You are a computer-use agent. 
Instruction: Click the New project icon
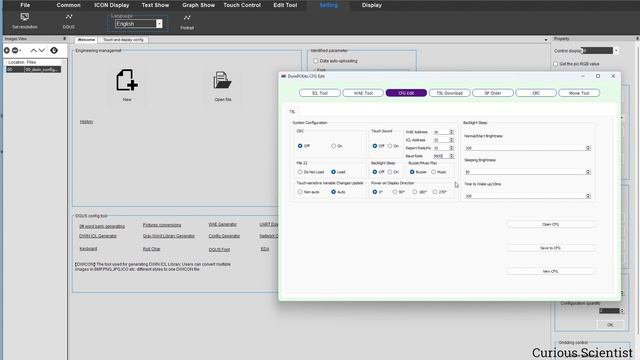click(x=127, y=80)
